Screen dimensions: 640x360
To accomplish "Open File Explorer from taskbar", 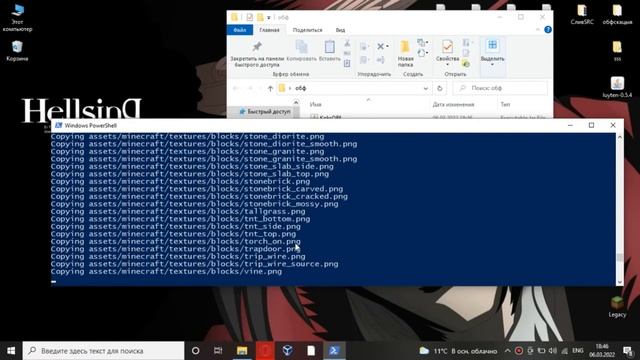I will [x=242, y=351].
